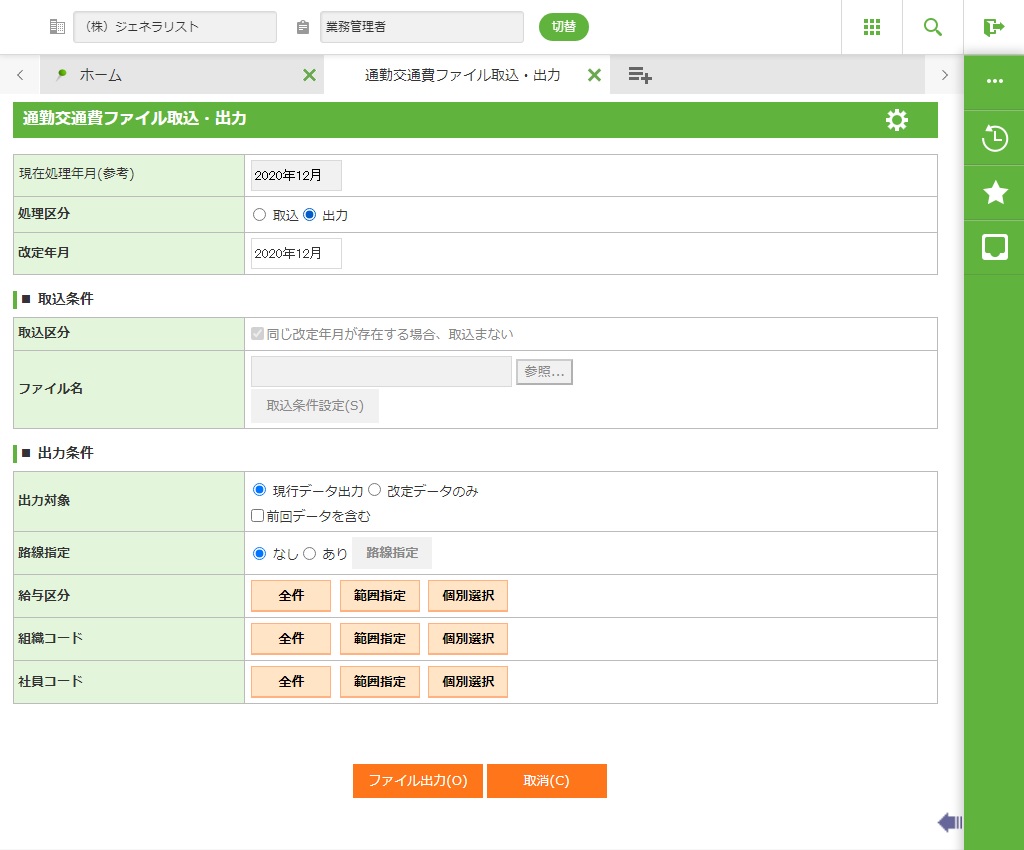1024x850 pixels.
Task: Select あり for 路線指定
Action: click(310, 553)
